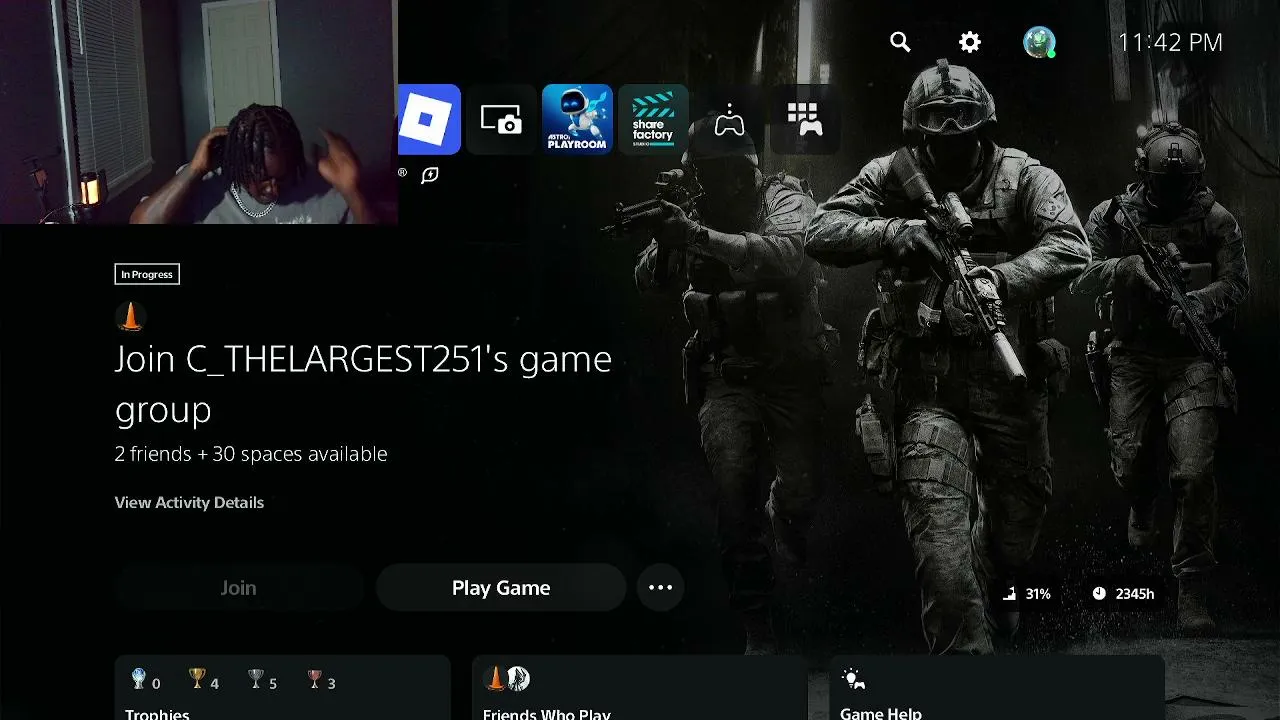The height and width of the screenshot is (720, 1280).
Task: Open the Game Help card
Action: click(997, 688)
